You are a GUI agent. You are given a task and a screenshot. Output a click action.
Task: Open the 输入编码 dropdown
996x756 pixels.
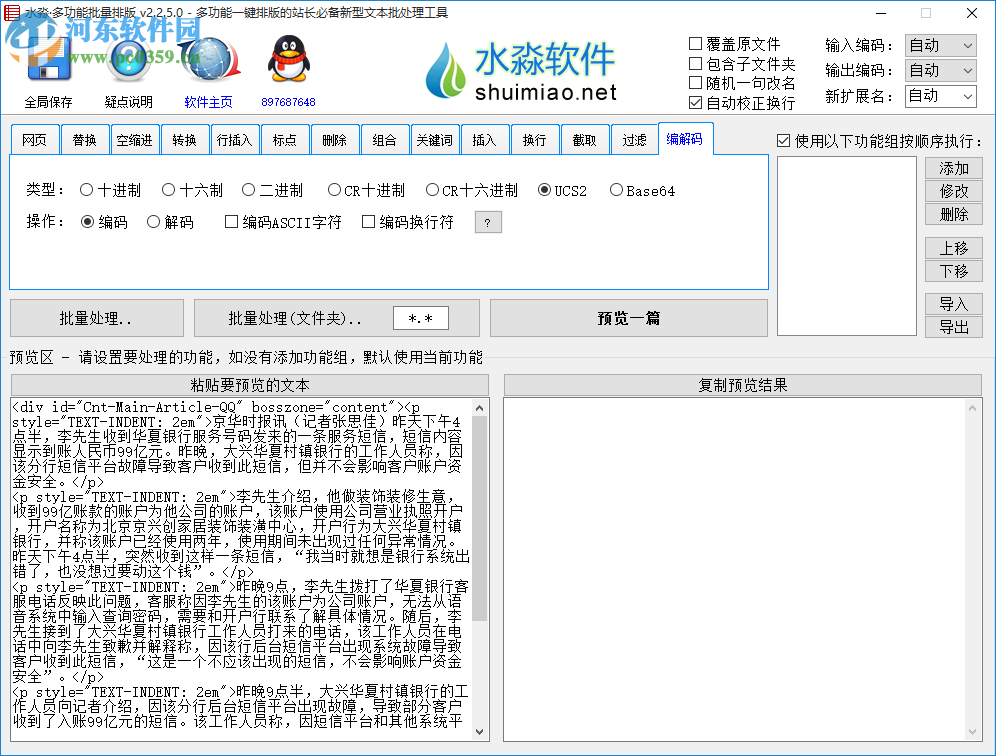tap(940, 45)
